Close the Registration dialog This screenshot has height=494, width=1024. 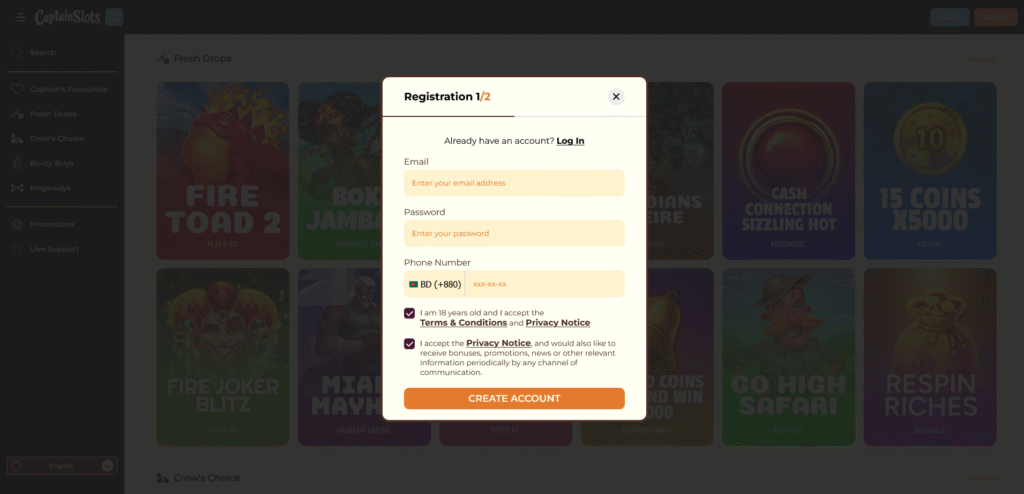(x=616, y=97)
